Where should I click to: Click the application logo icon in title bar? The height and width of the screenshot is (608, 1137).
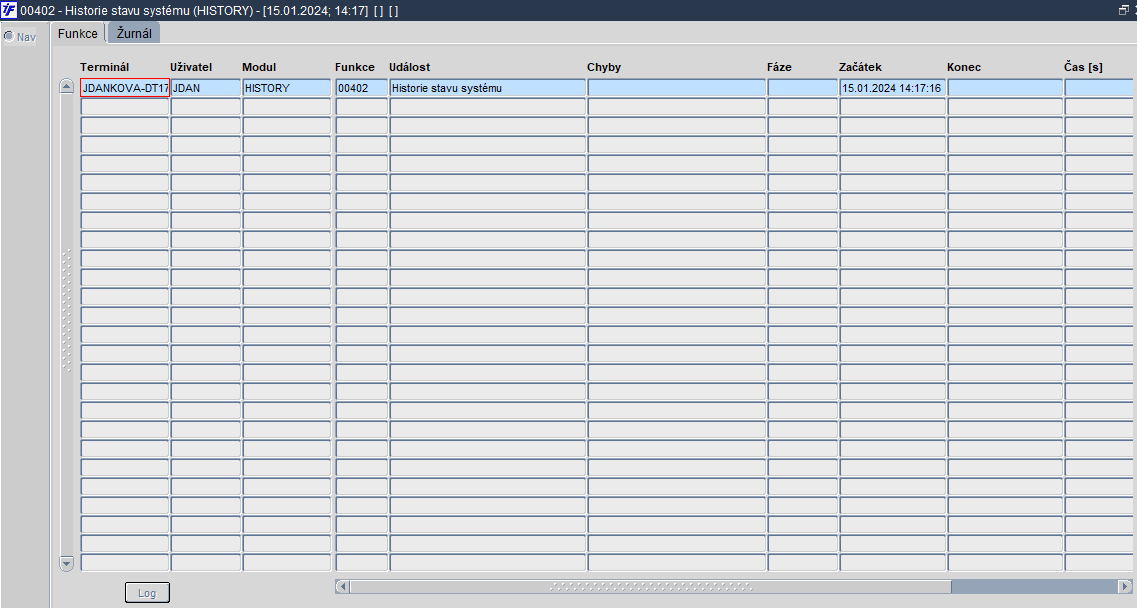(9, 10)
